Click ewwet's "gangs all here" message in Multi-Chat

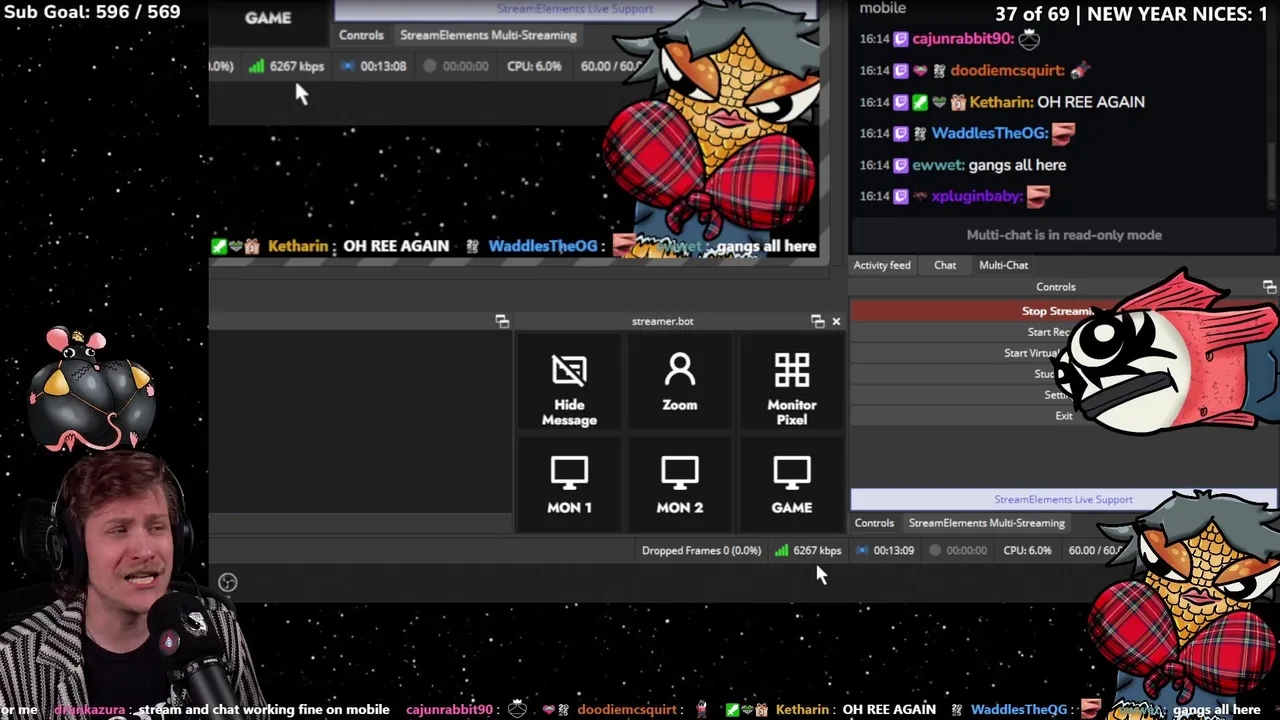(1017, 165)
